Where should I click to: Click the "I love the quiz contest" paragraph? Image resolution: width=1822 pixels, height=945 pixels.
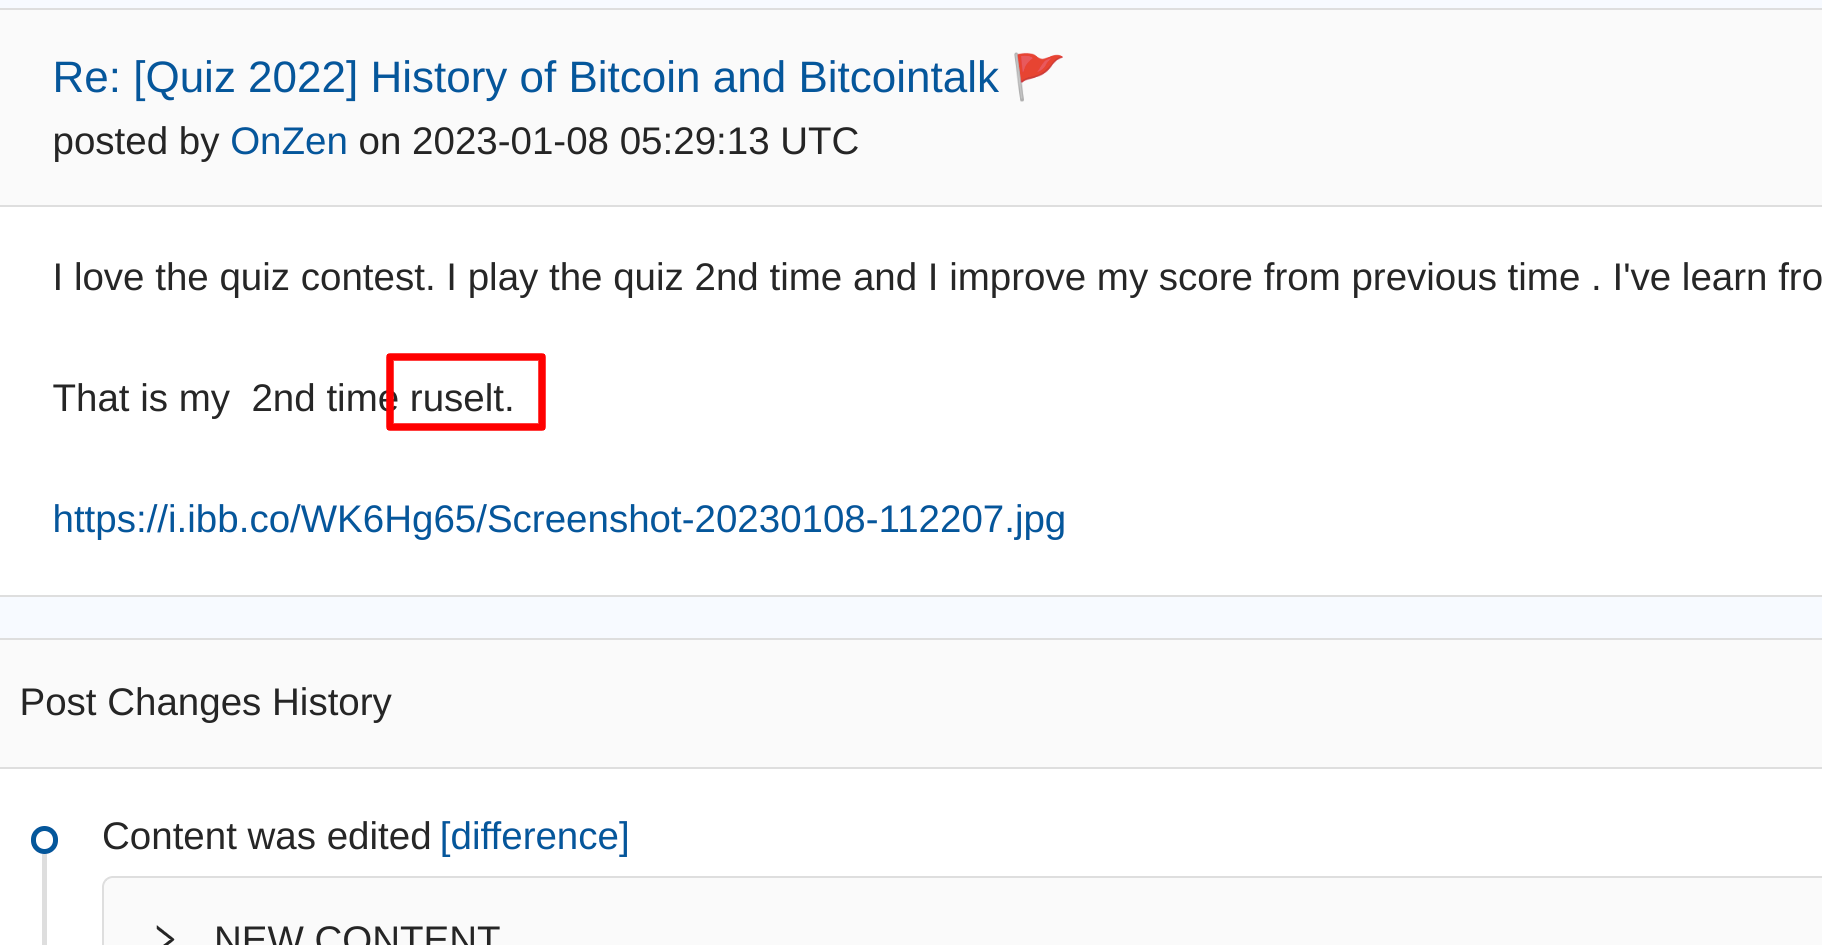tap(937, 277)
